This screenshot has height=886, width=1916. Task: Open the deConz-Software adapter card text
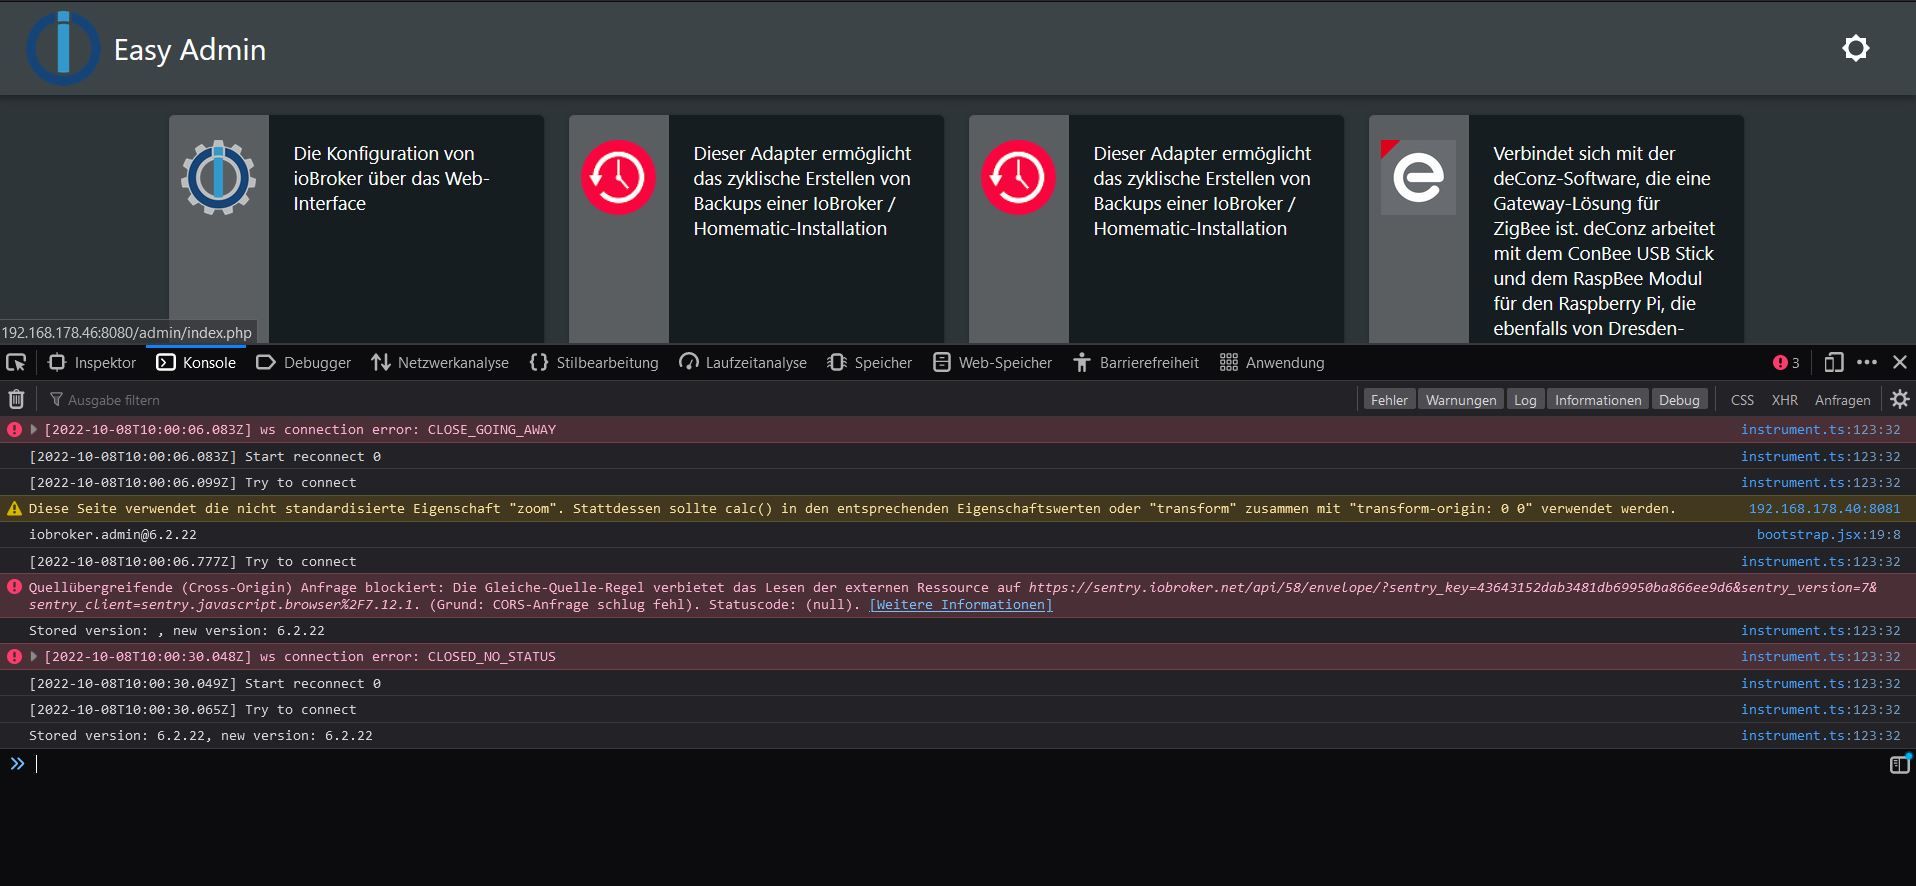[x=1606, y=241]
